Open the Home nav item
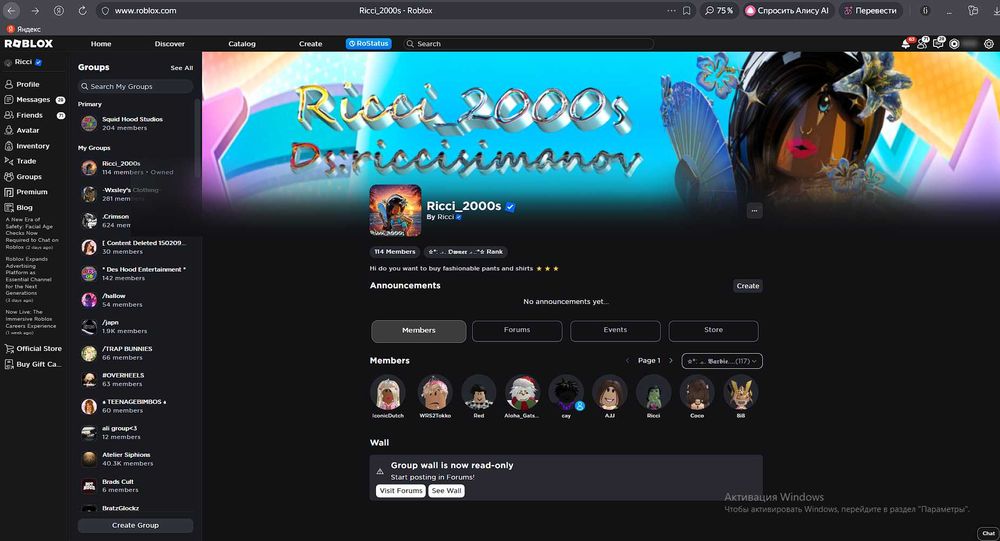 click(101, 44)
